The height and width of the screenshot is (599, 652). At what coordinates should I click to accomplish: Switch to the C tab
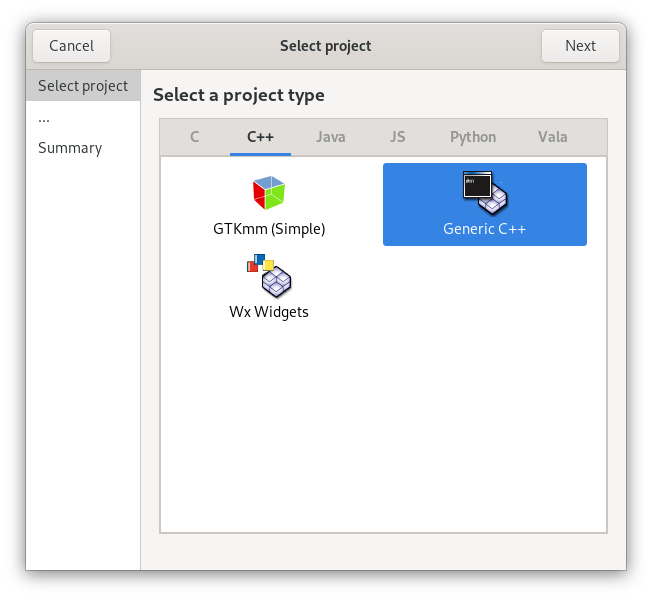[x=194, y=137]
